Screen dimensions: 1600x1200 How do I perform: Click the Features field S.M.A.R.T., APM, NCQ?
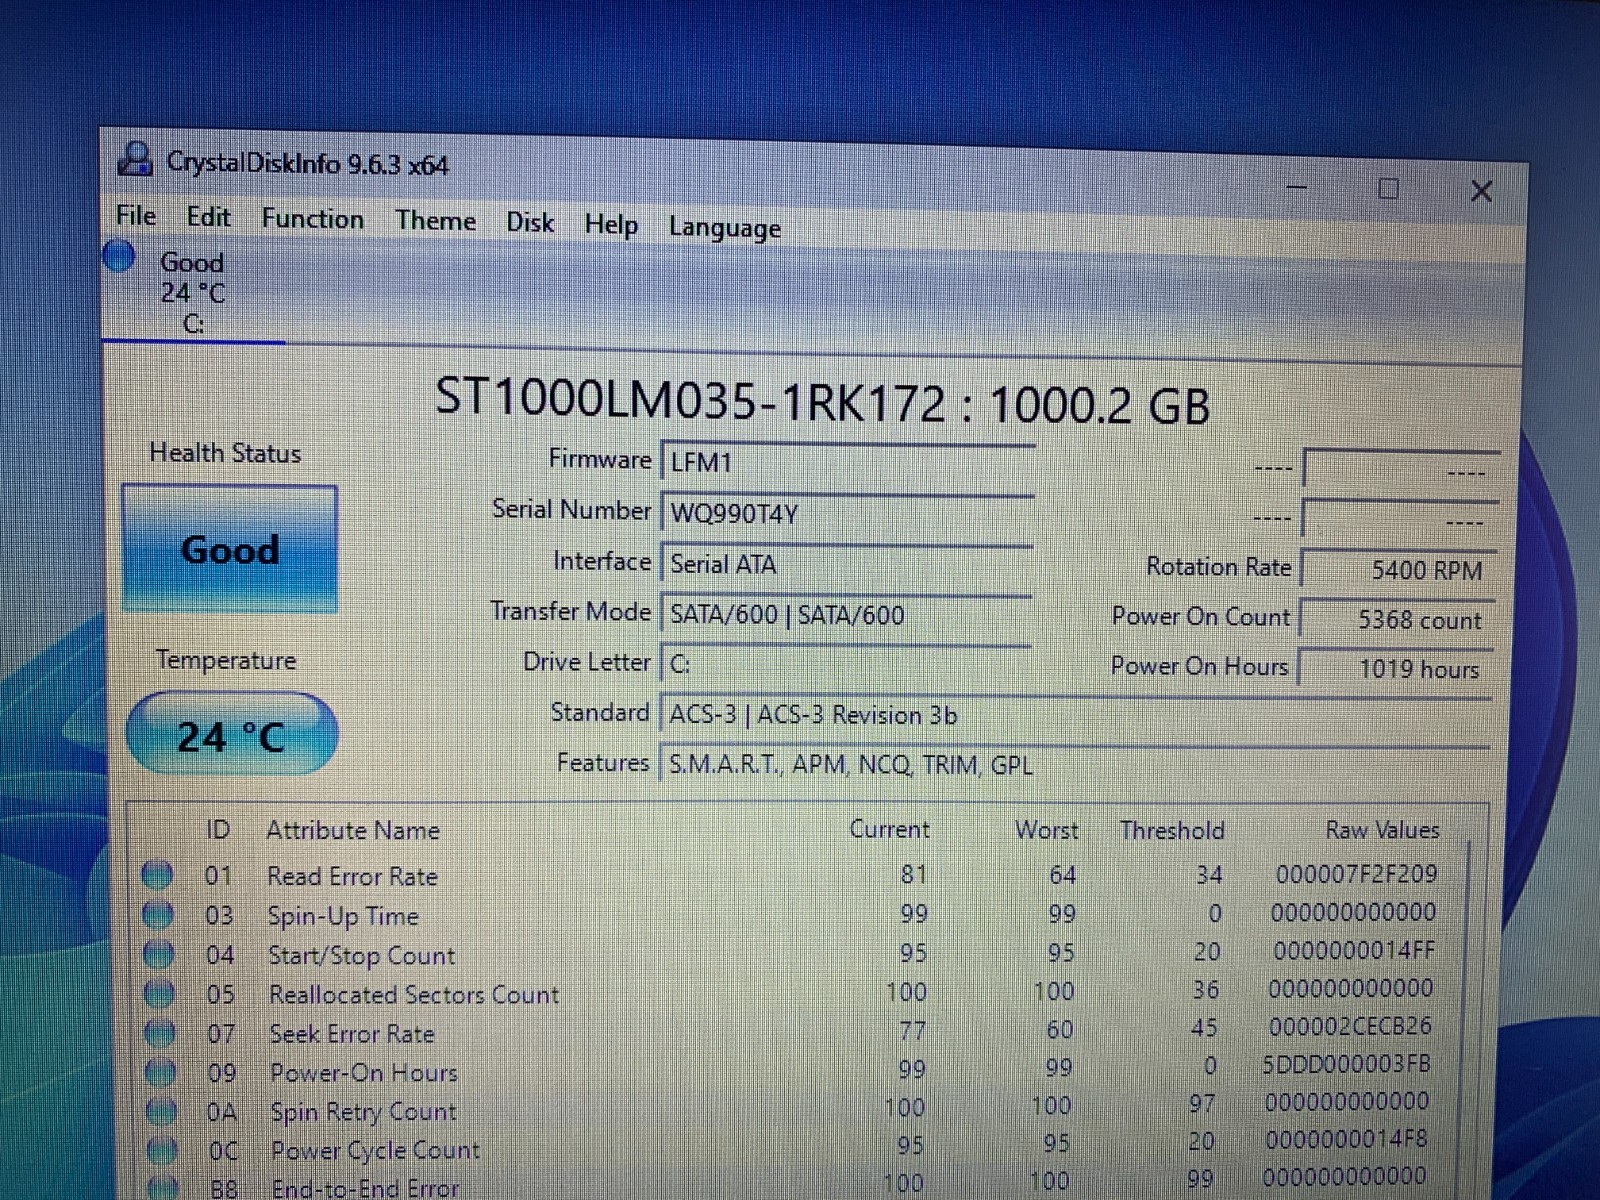tap(1075, 765)
